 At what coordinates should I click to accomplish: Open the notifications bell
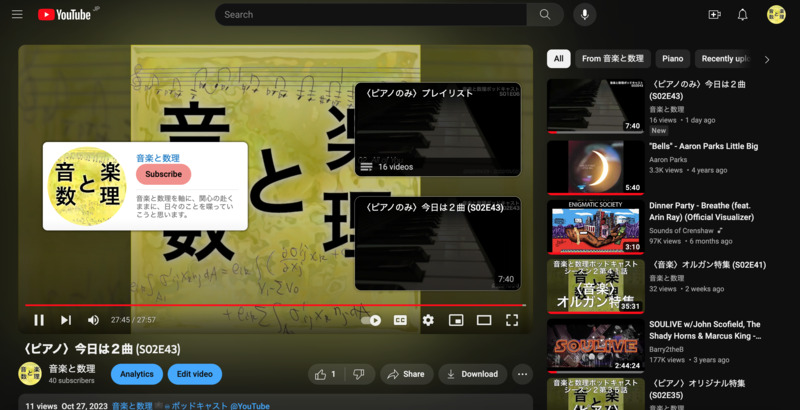(x=742, y=15)
